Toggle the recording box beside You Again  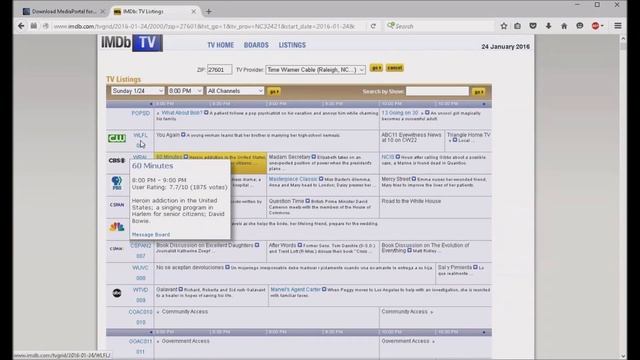pos(183,135)
